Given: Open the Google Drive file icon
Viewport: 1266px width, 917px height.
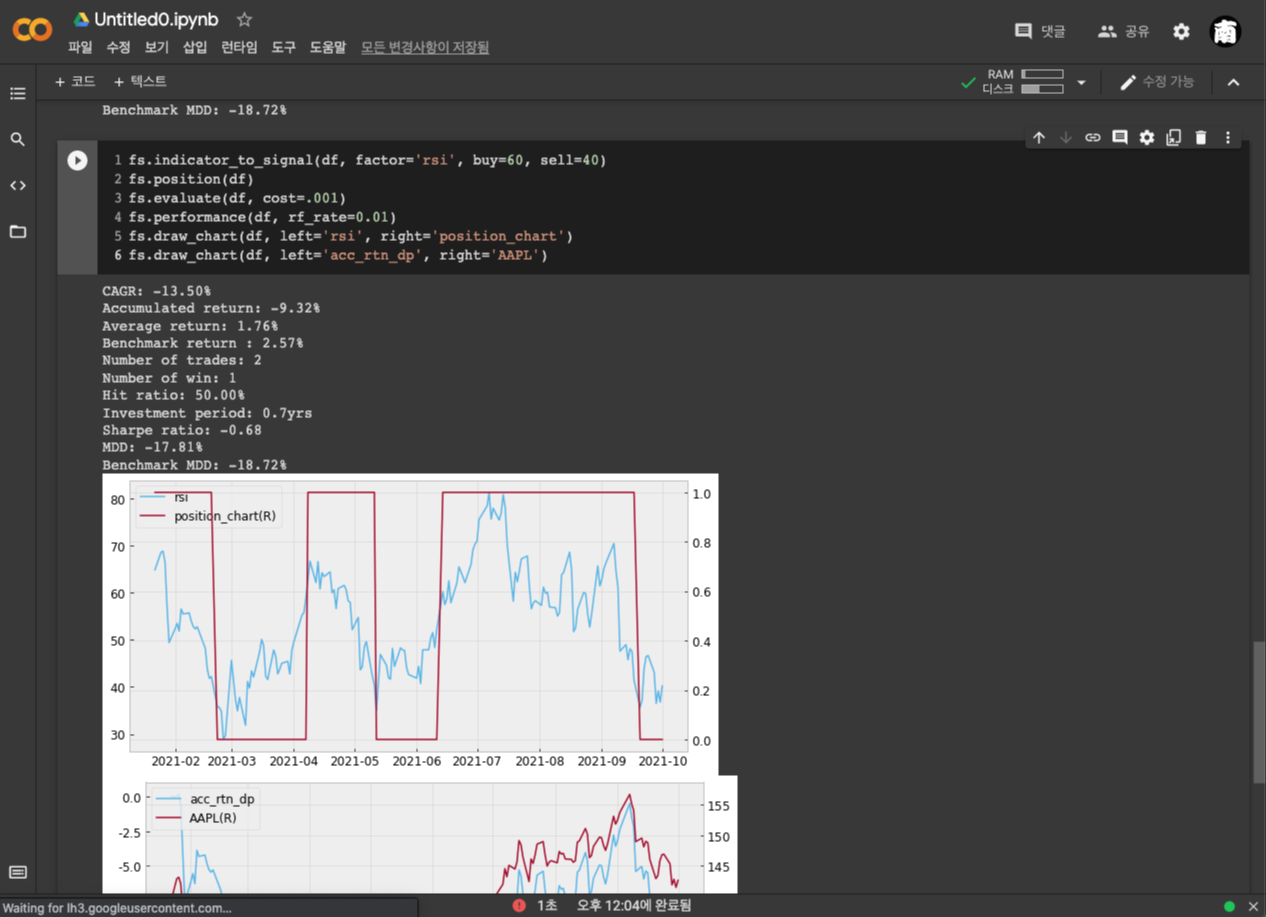Looking at the screenshot, I should coord(81,19).
